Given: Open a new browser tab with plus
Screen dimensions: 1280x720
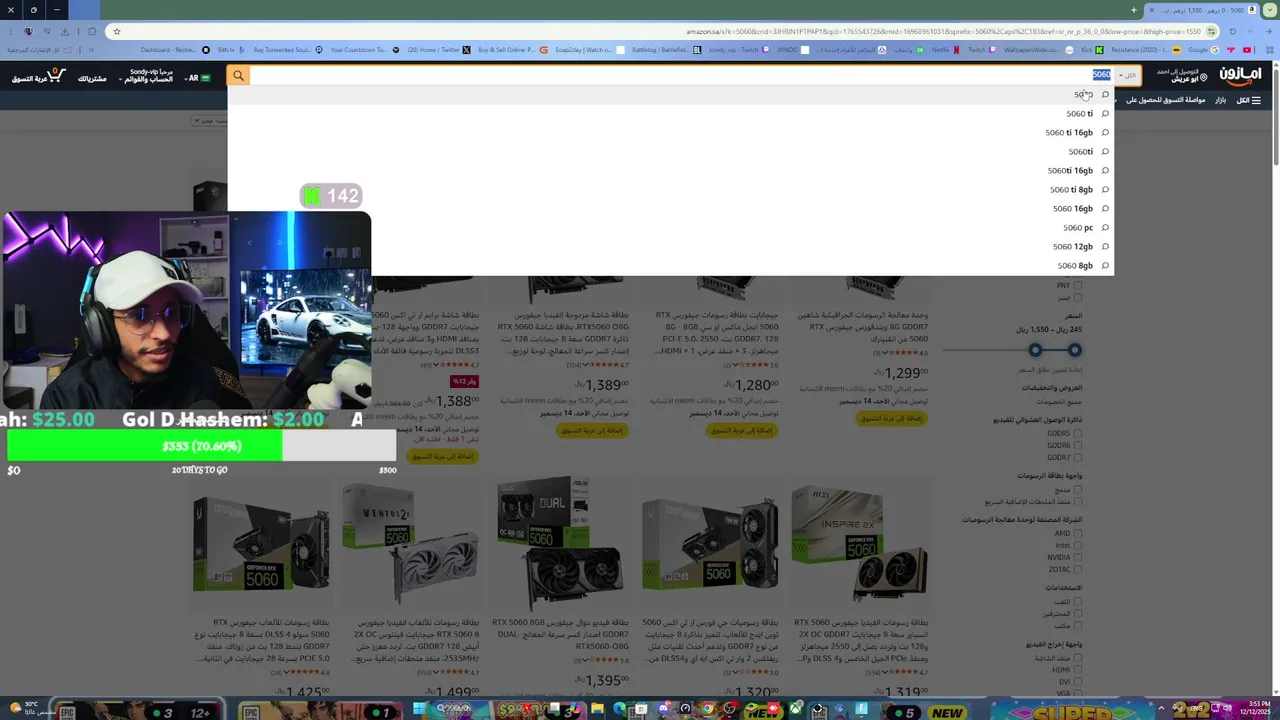Looking at the screenshot, I should [x=1133, y=10].
